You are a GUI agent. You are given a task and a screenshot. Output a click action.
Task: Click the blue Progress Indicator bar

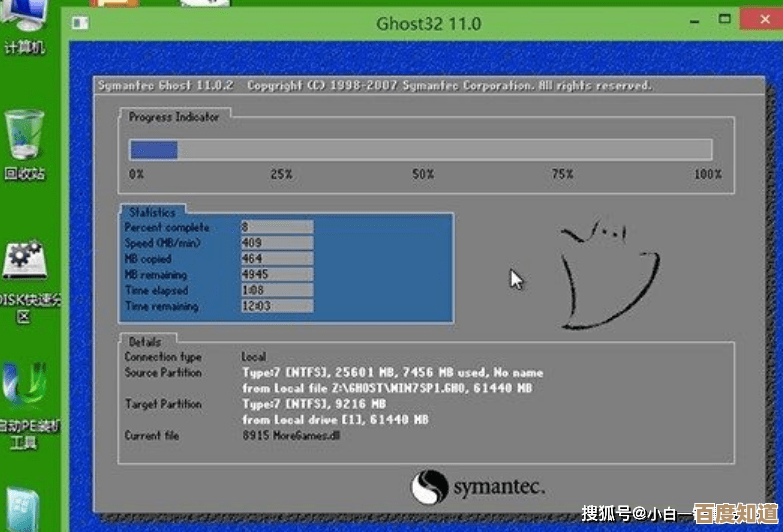[154, 150]
